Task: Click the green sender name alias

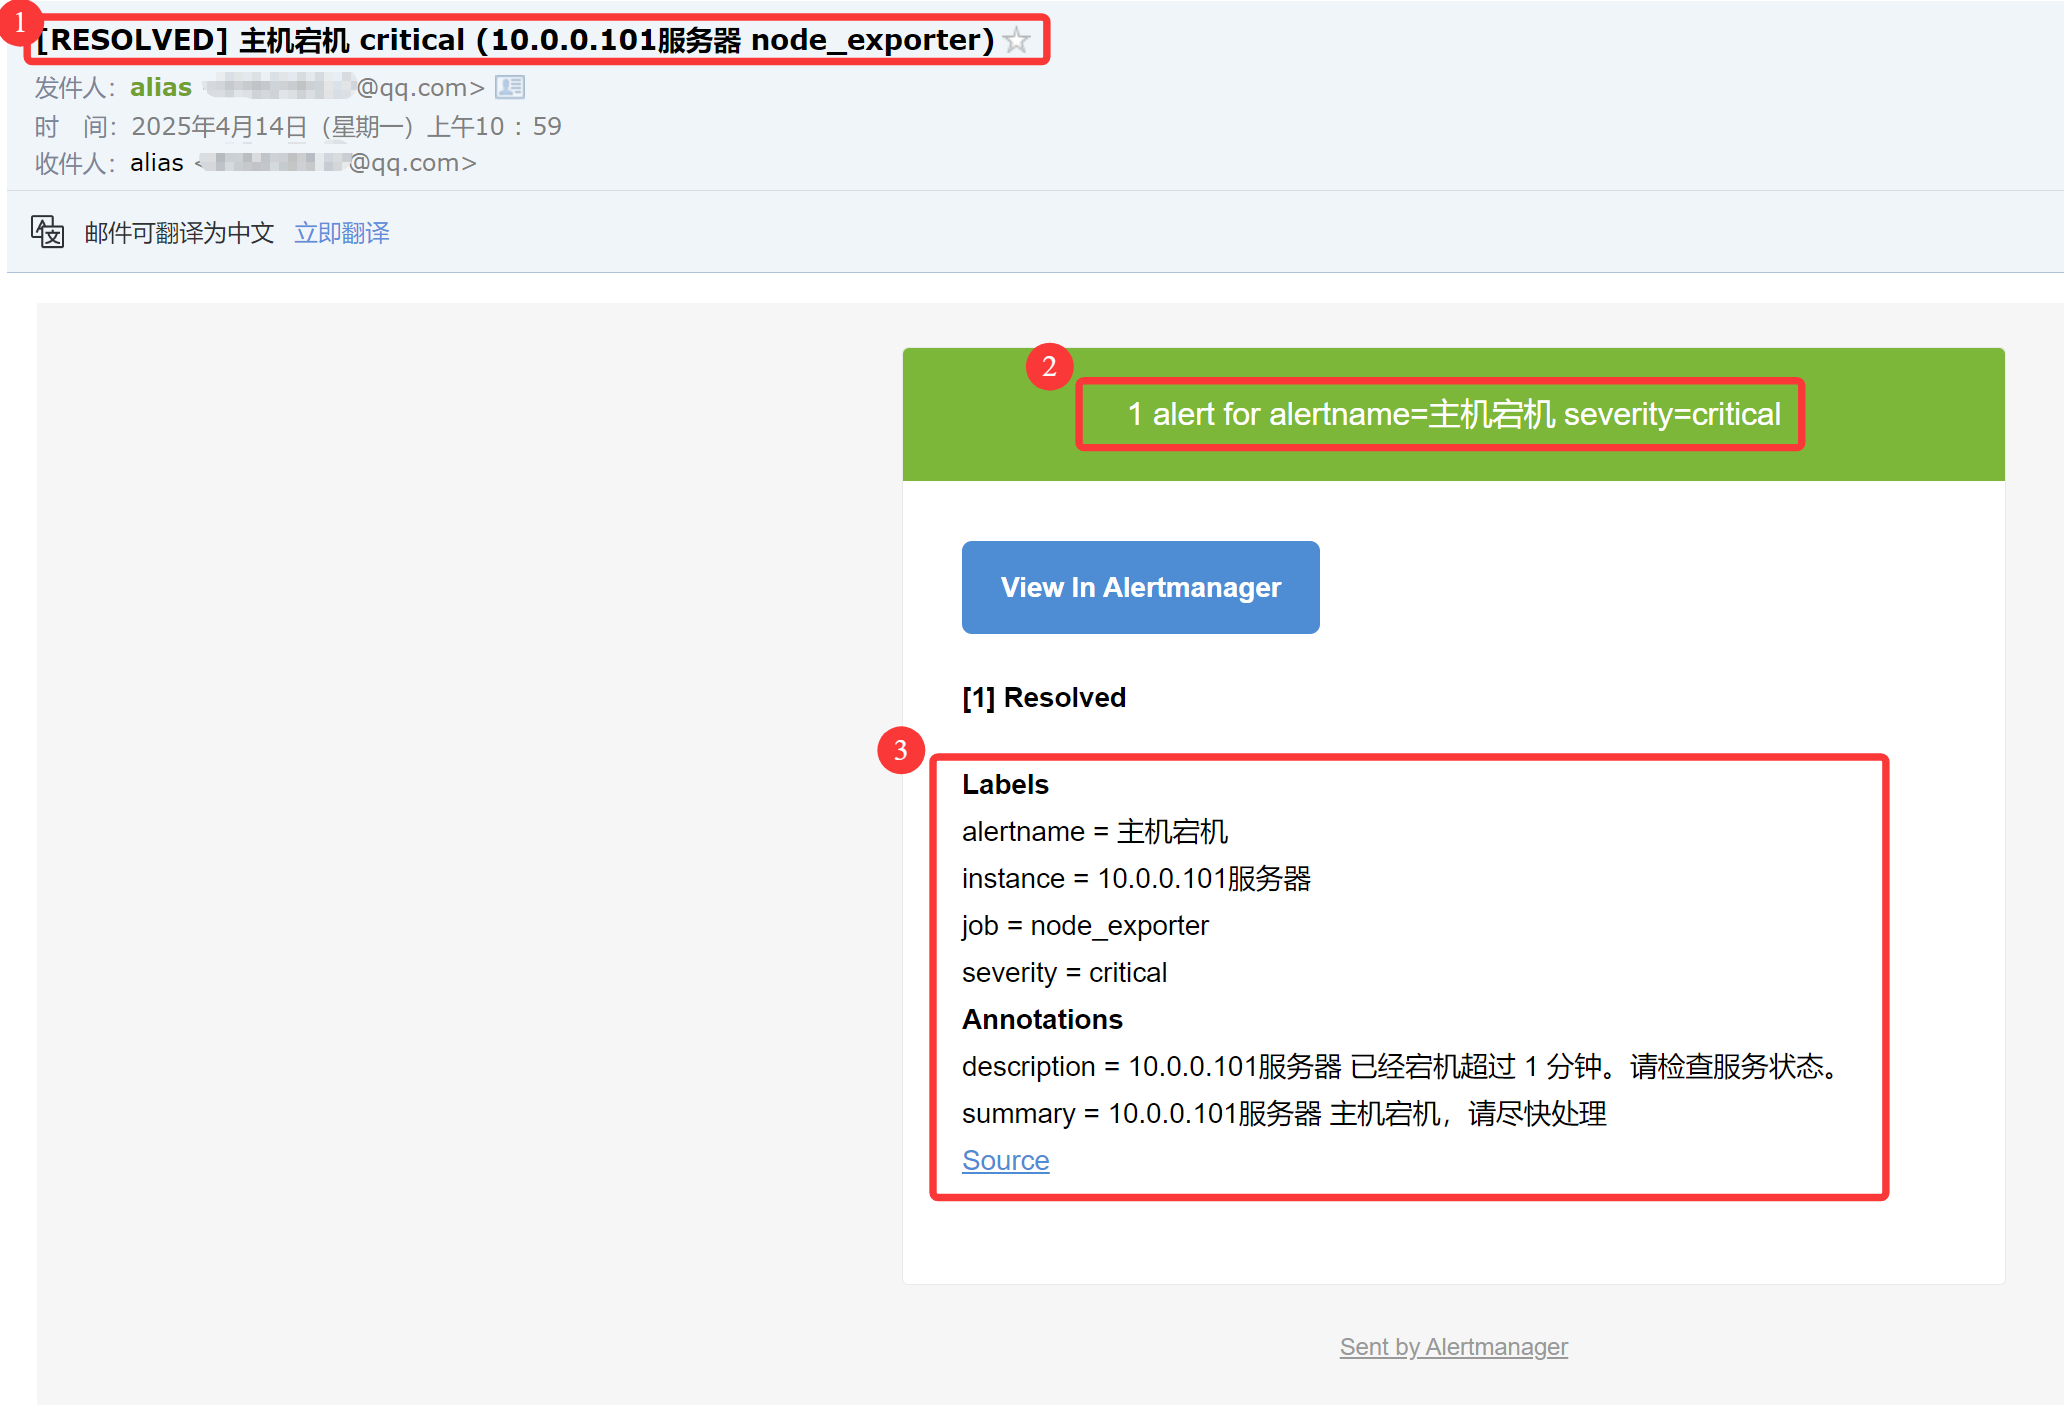Action: pos(160,88)
